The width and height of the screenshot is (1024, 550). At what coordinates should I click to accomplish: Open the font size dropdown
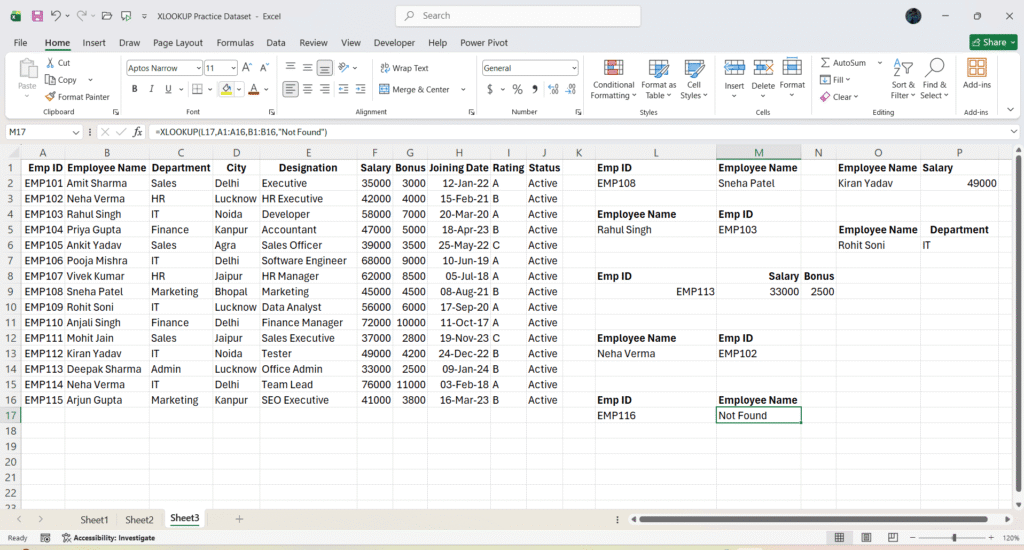pos(233,68)
